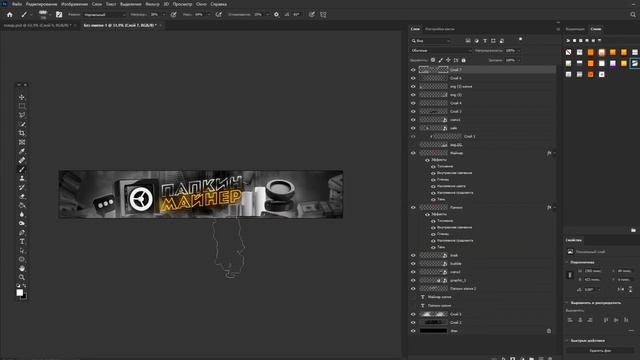Click the background color swatch
The height and width of the screenshot is (360, 640).
pyautogui.click(x=24, y=297)
